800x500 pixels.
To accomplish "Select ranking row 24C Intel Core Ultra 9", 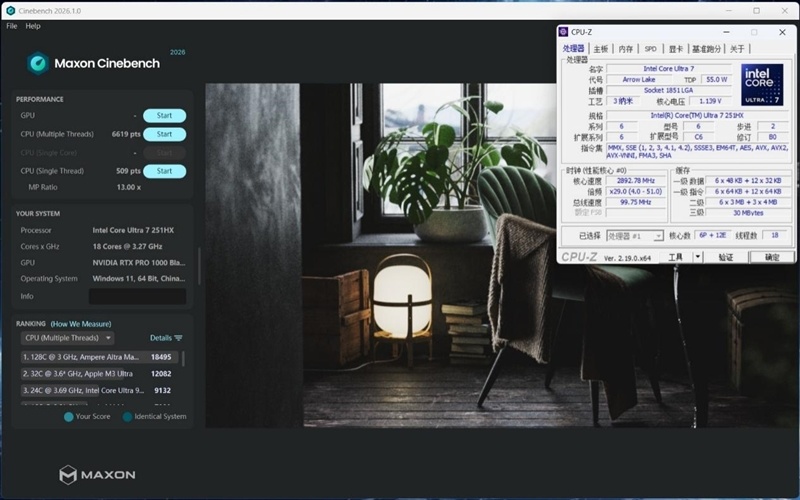I will [x=99, y=390].
